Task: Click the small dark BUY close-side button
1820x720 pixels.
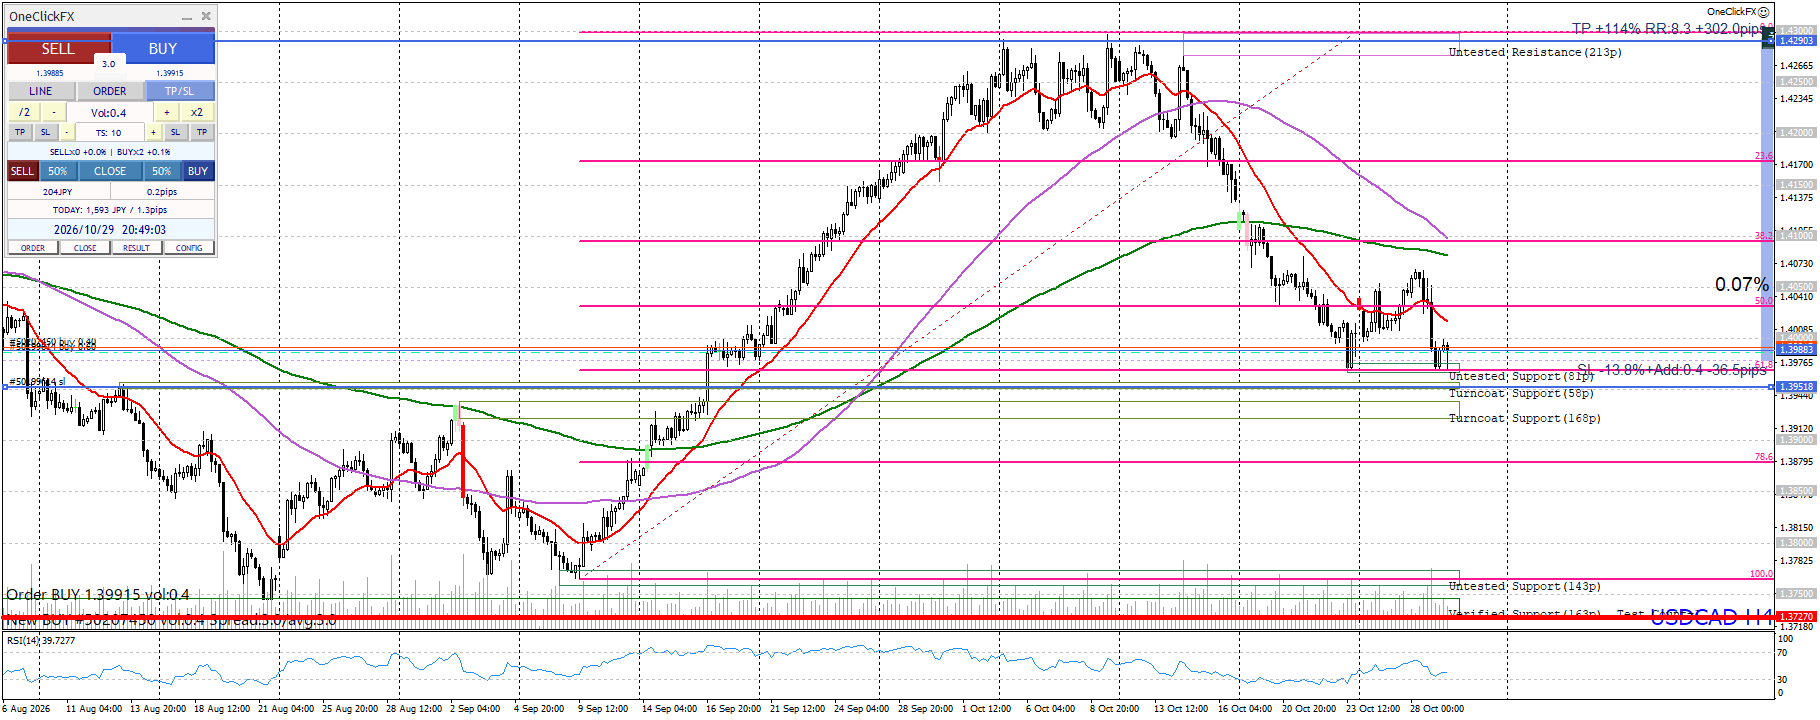Action: coord(198,171)
